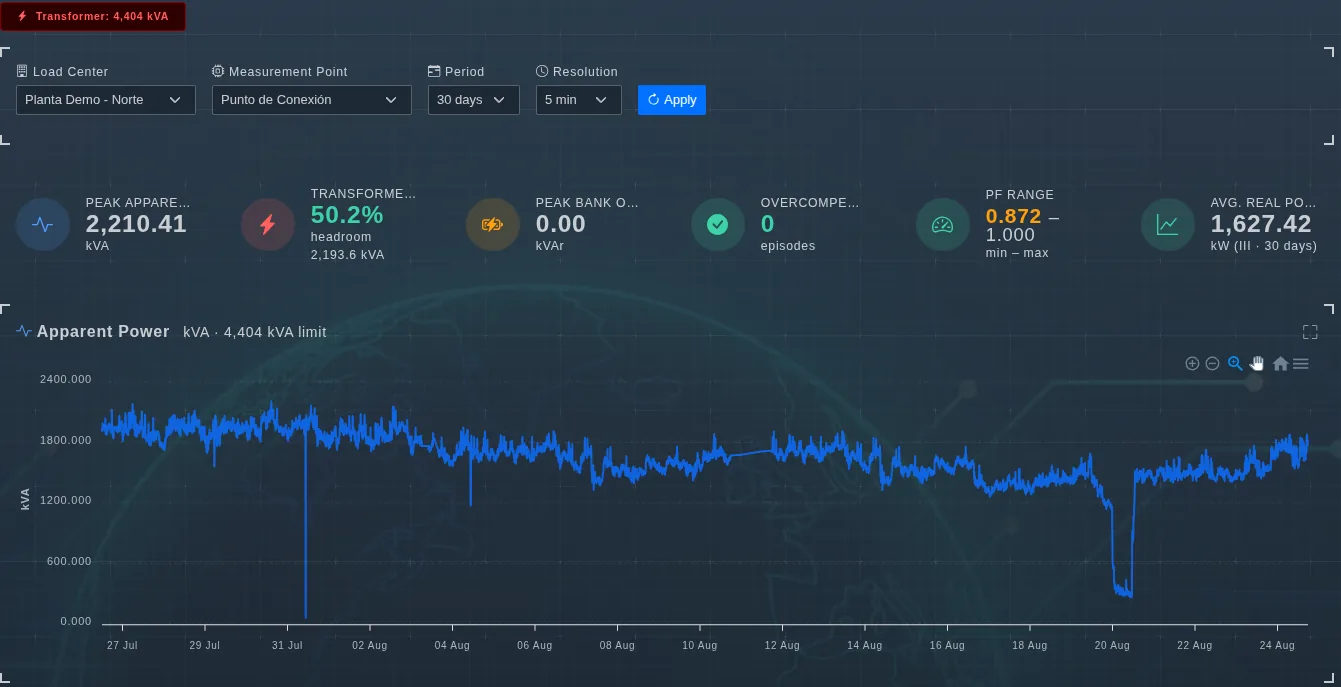Expand the Apparent Power chart to fullscreen

(x=1310, y=332)
